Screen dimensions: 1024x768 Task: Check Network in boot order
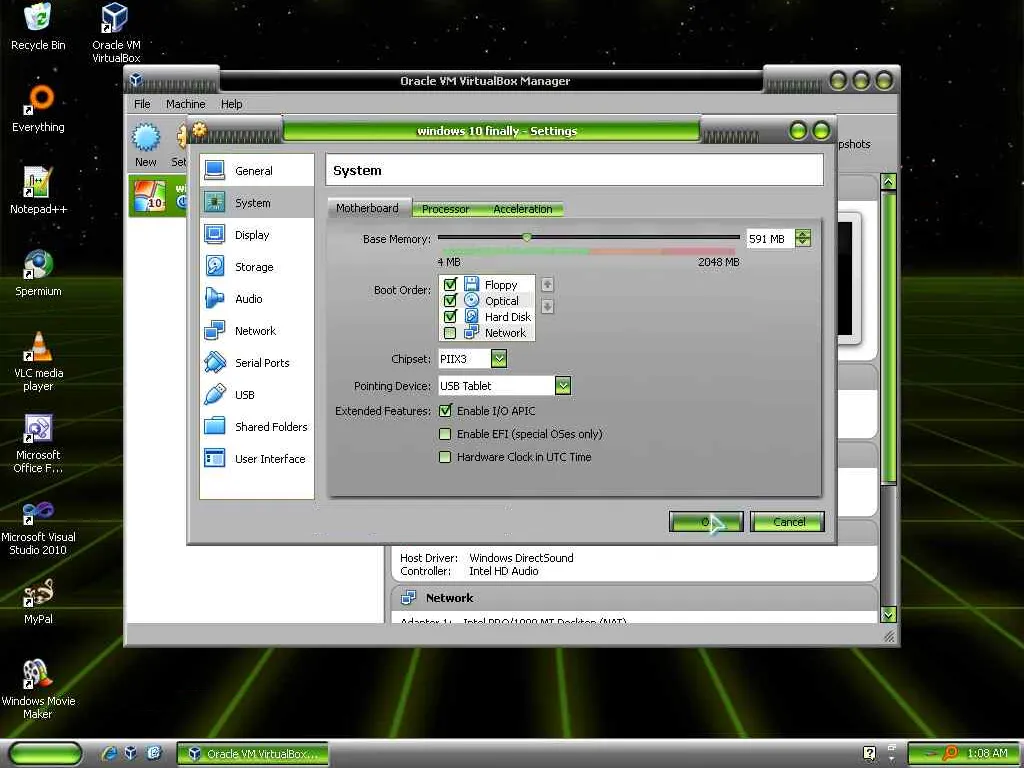[x=449, y=333]
